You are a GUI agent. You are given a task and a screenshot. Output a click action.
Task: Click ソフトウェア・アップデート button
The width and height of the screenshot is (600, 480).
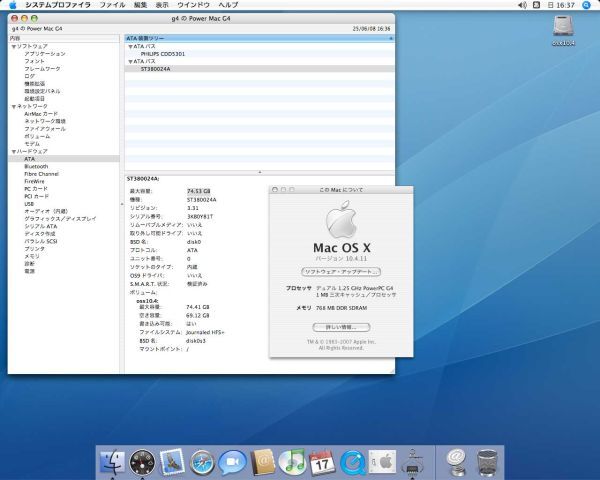(x=341, y=271)
